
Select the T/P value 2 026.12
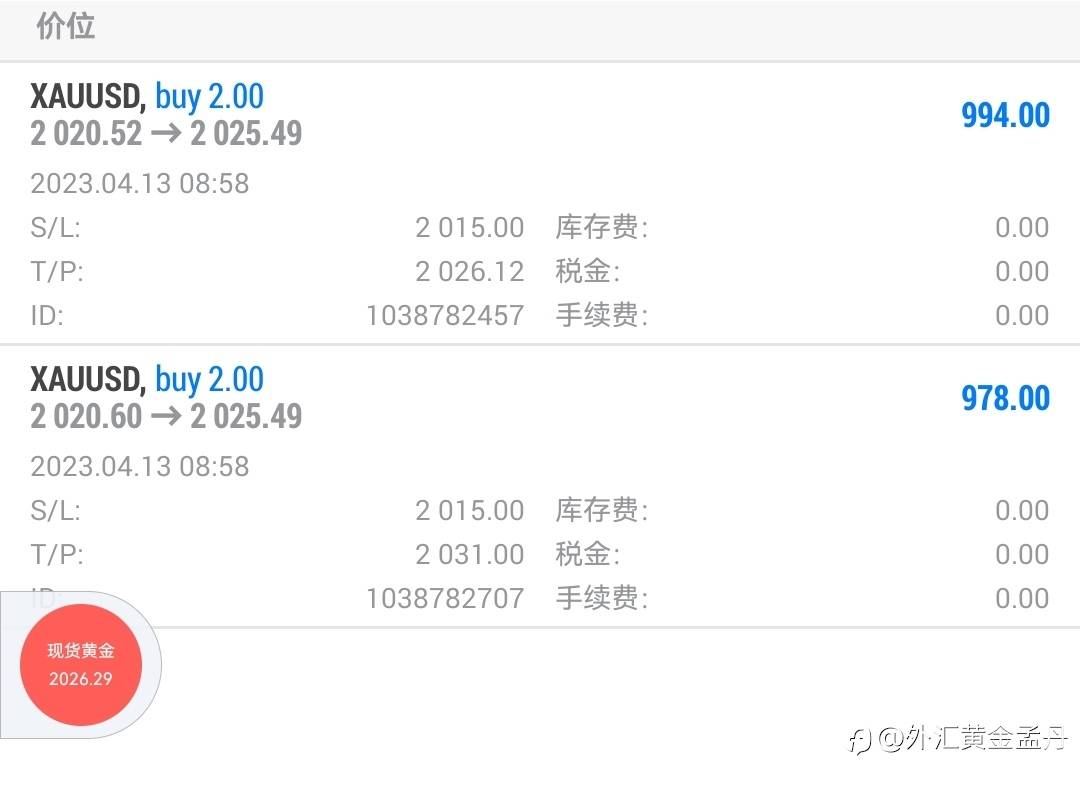click(x=469, y=271)
